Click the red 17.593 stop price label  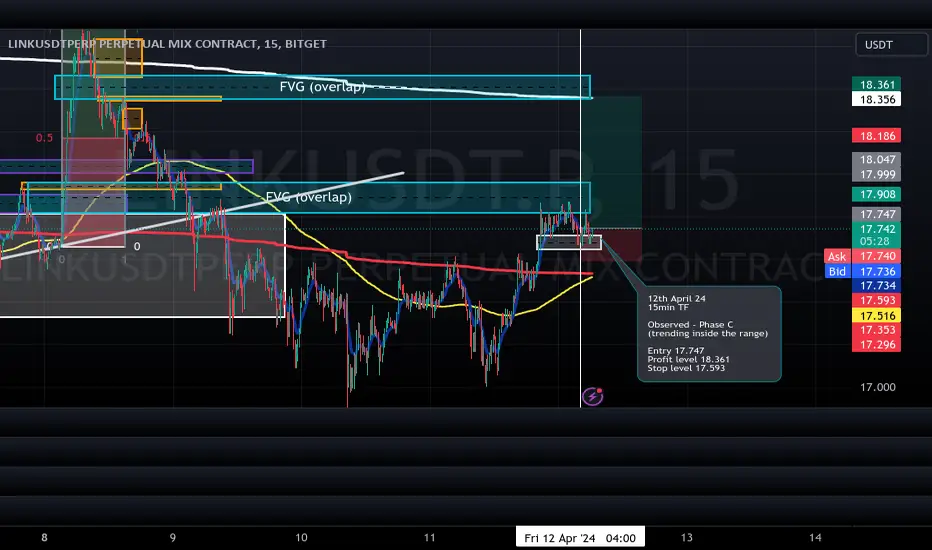(877, 300)
